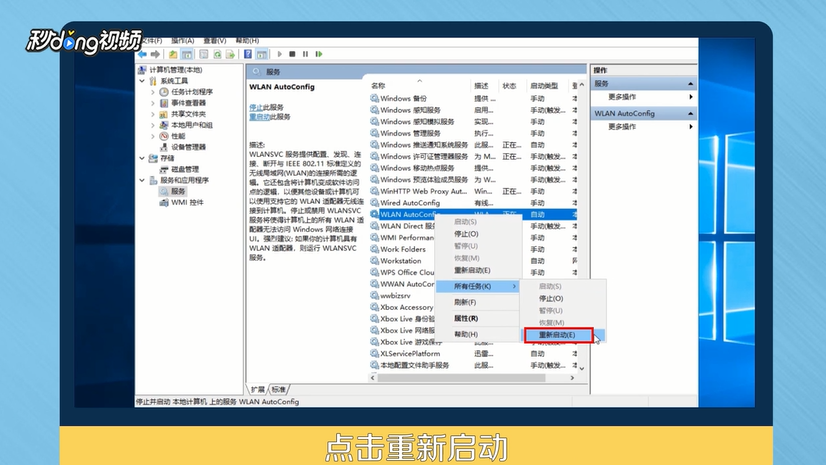Select 磁盘管理 in the tree
The width and height of the screenshot is (826, 465).
pos(185,169)
